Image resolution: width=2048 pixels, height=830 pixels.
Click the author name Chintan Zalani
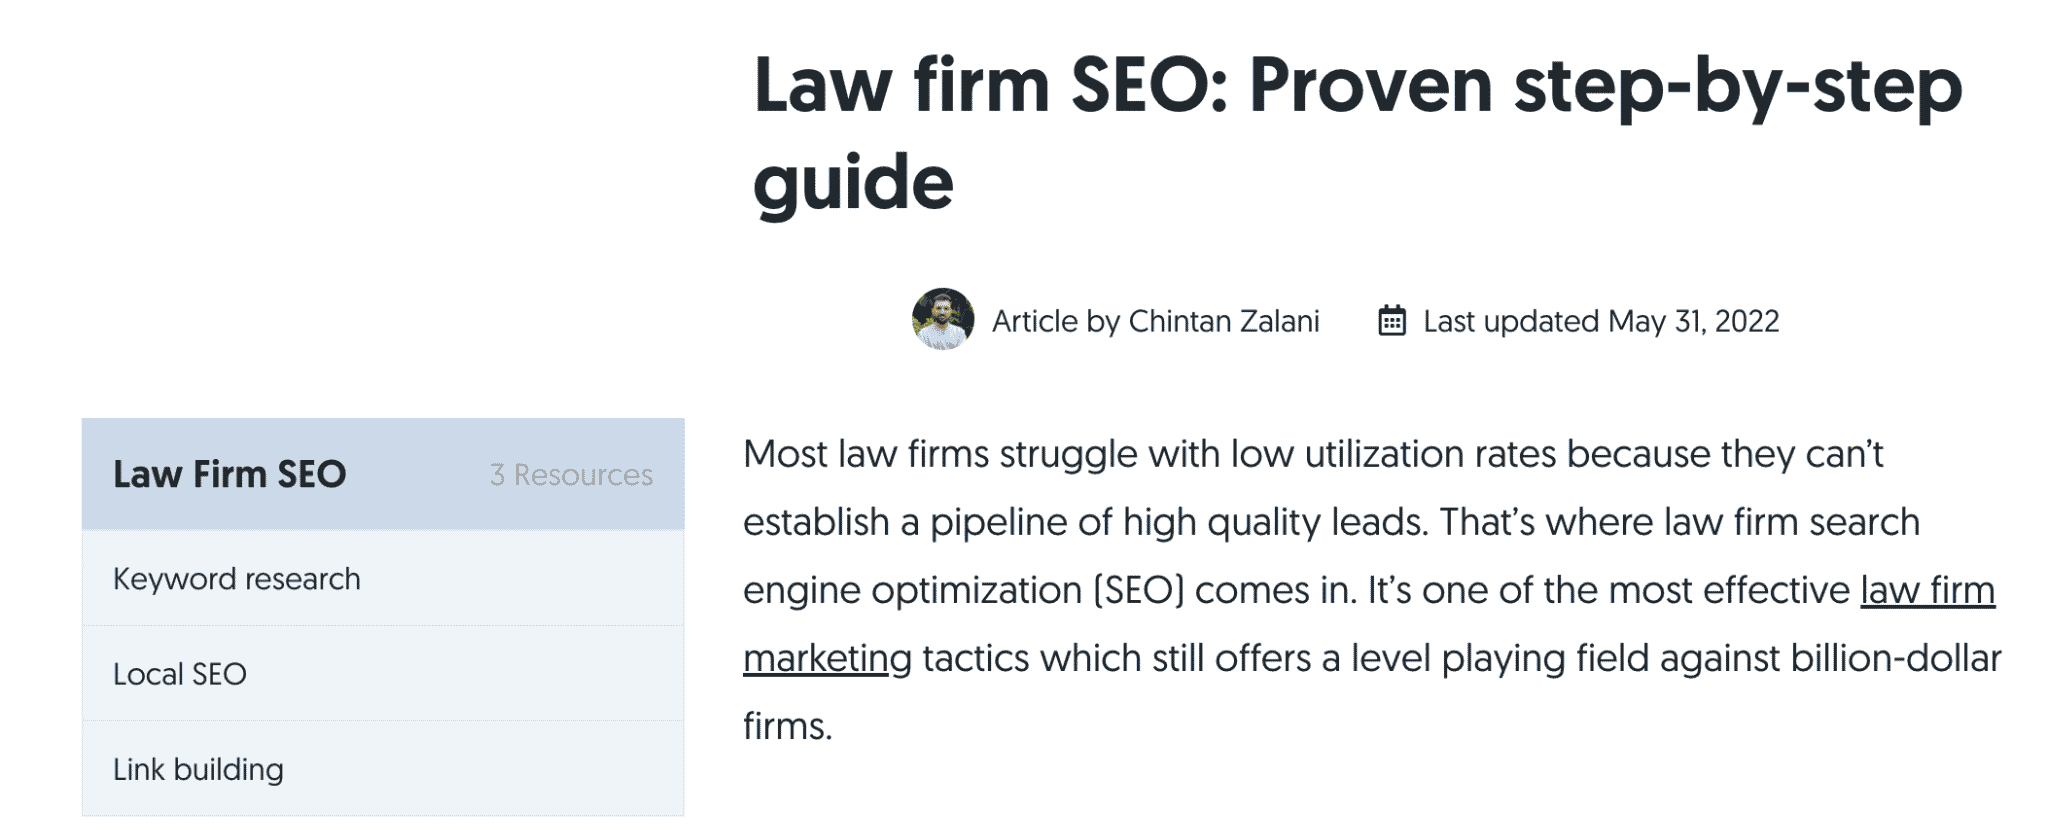pos(1224,321)
